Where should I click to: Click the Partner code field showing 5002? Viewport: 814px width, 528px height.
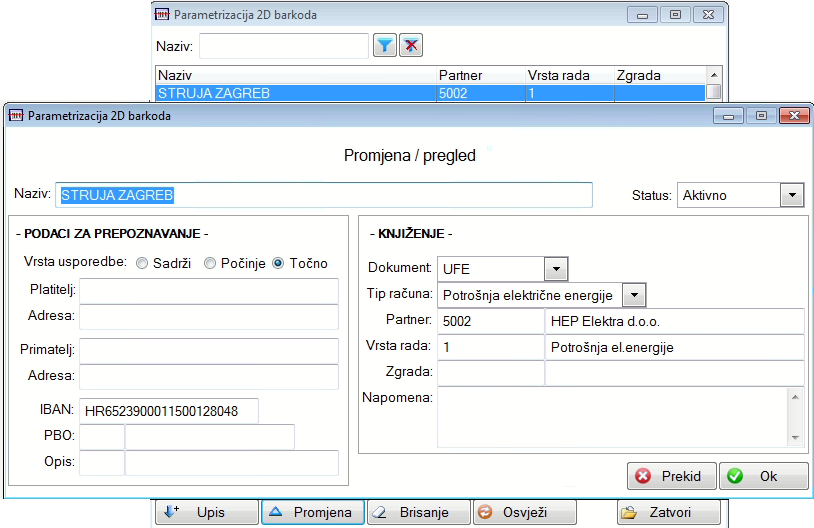coord(491,321)
